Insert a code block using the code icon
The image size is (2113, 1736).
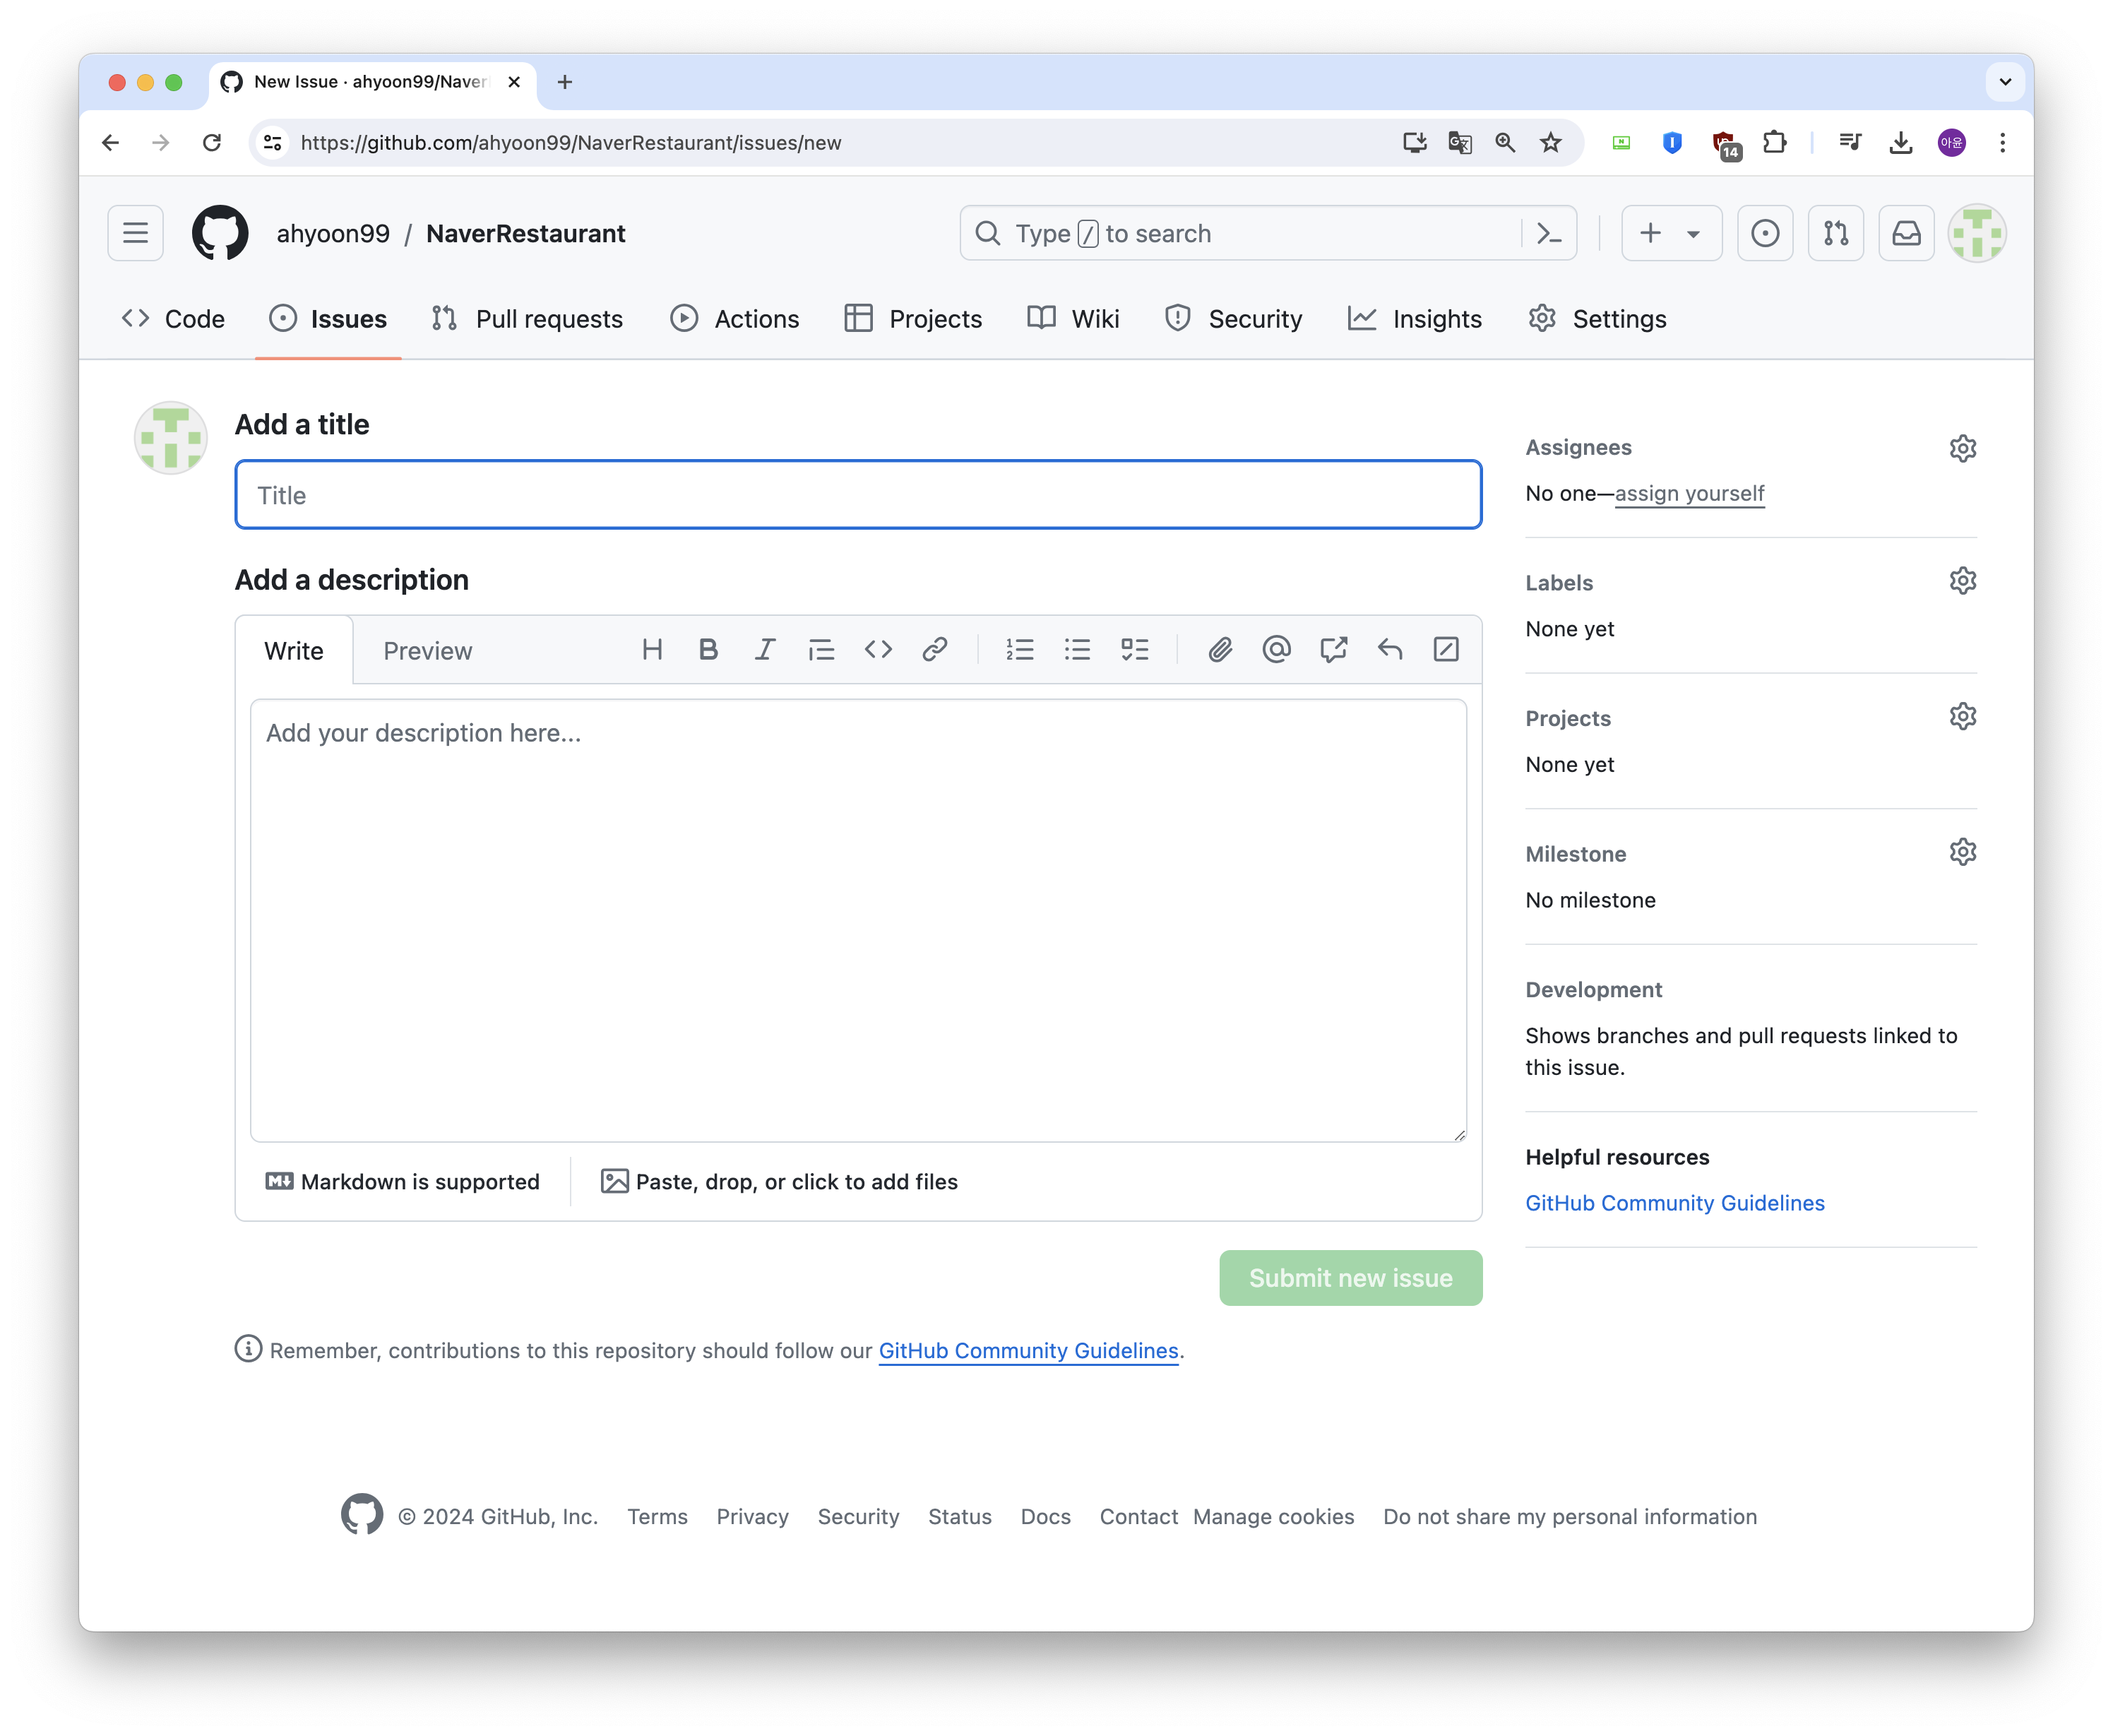878,650
